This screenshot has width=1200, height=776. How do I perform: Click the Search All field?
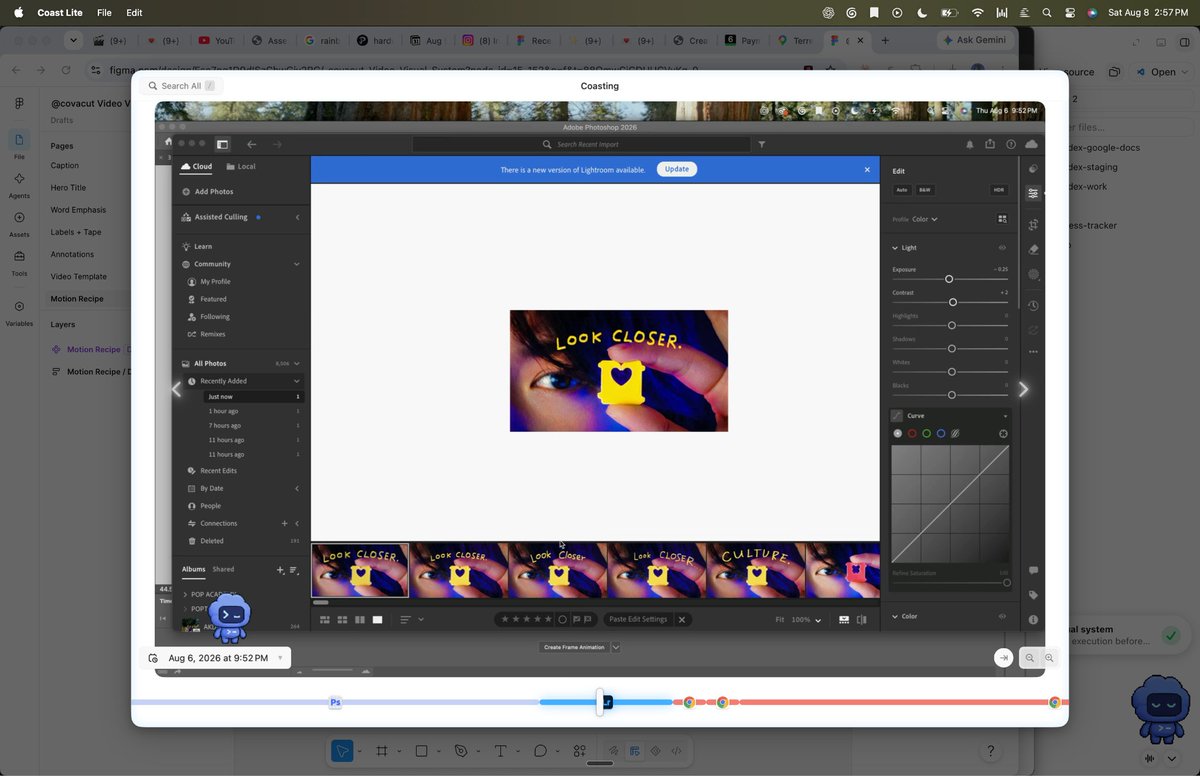(x=181, y=86)
